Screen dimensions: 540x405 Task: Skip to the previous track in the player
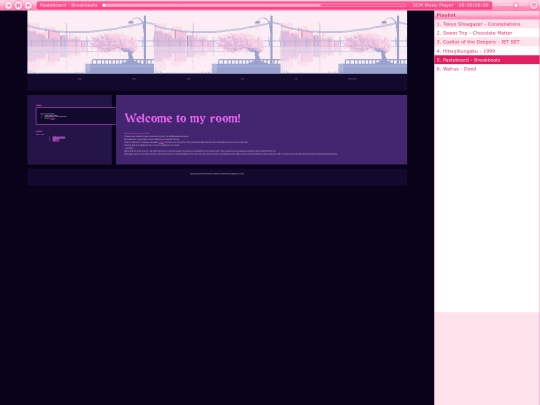pos(8,5)
